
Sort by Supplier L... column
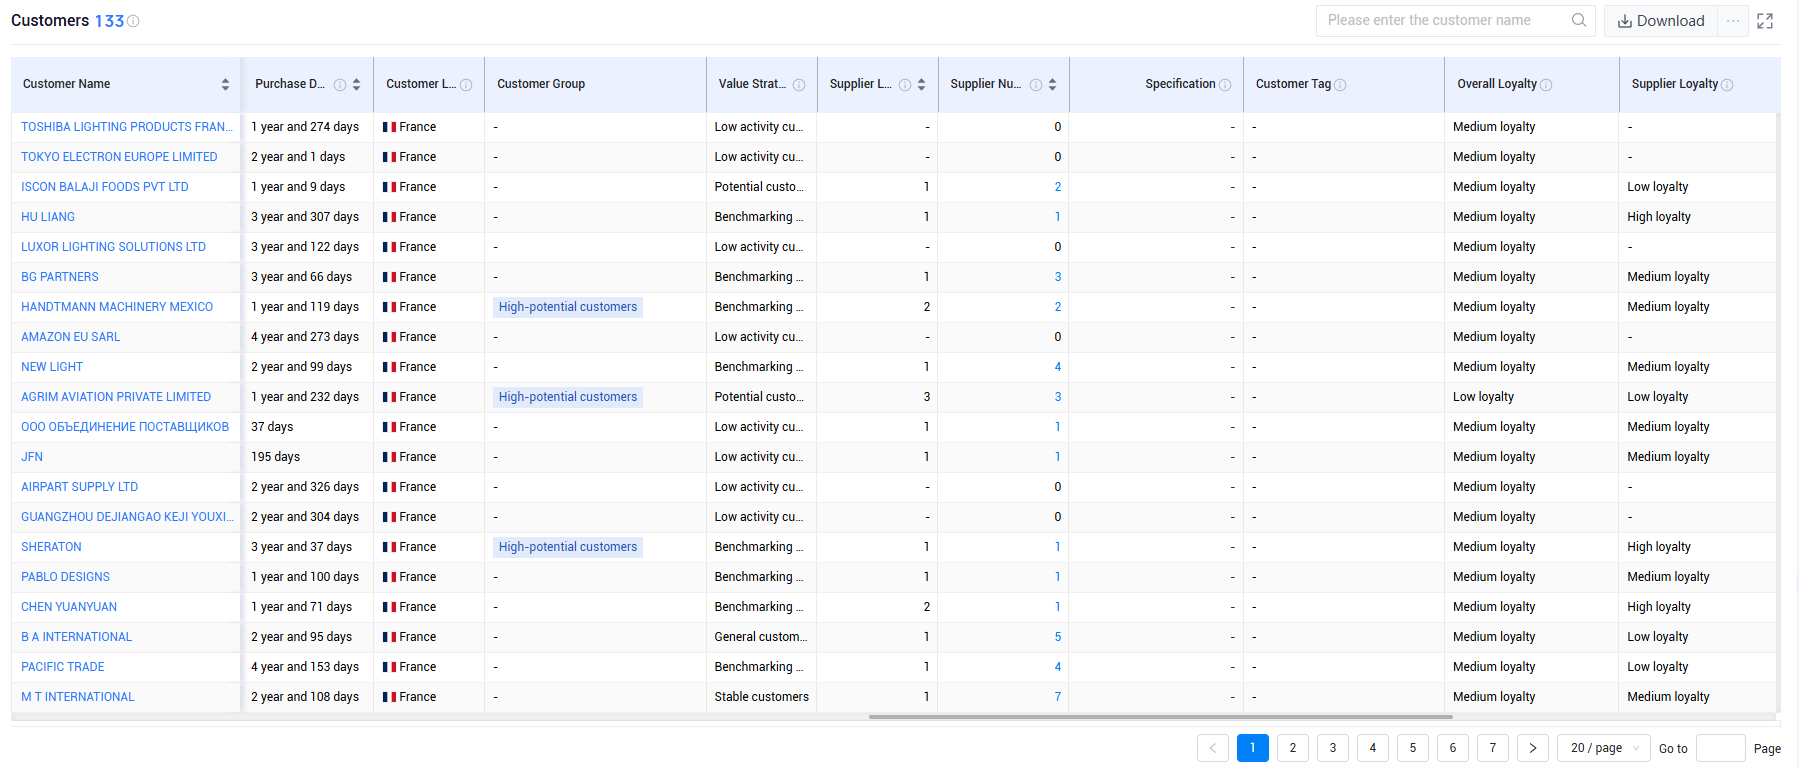point(921,85)
